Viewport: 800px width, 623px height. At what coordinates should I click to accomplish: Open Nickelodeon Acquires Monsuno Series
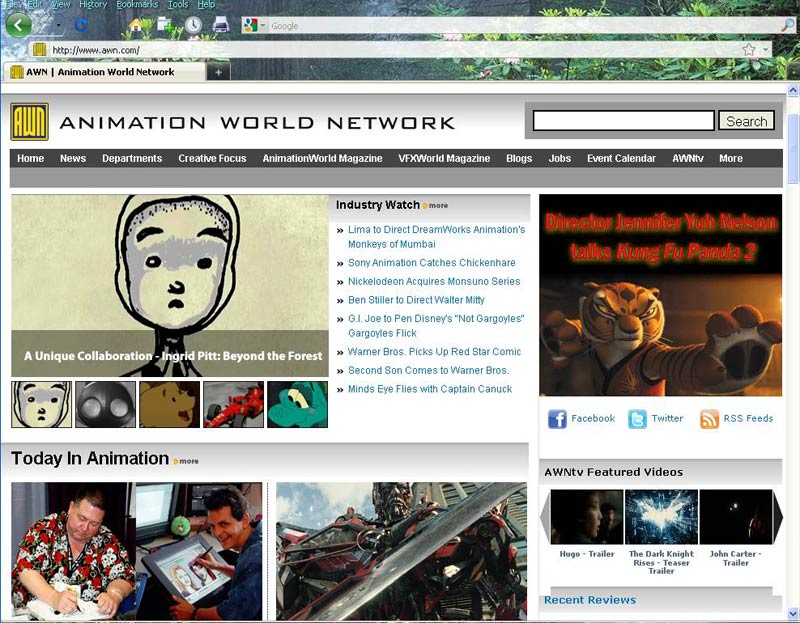(434, 282)
